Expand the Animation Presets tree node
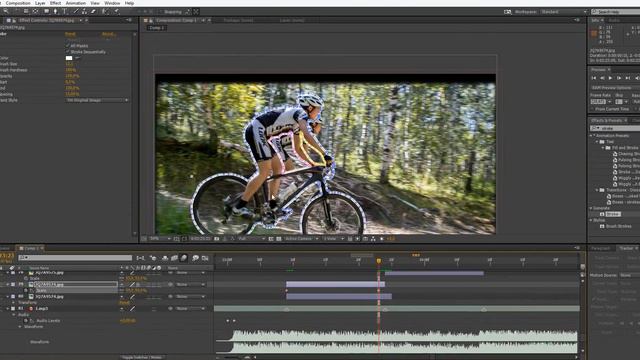 pyautogui.click(x=591, y=136)
